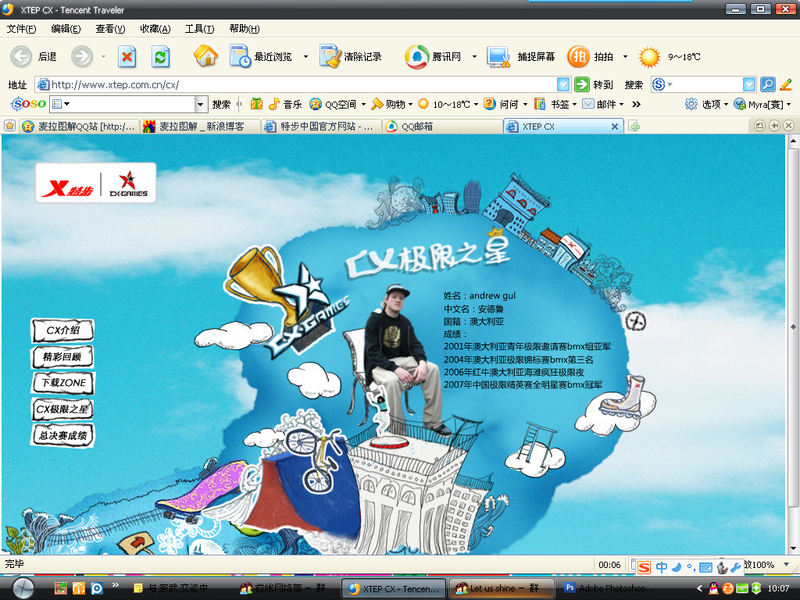The image size is (800, 600).
Task: Click the Sogou input method S icon
Action: (x=644, y=567)
